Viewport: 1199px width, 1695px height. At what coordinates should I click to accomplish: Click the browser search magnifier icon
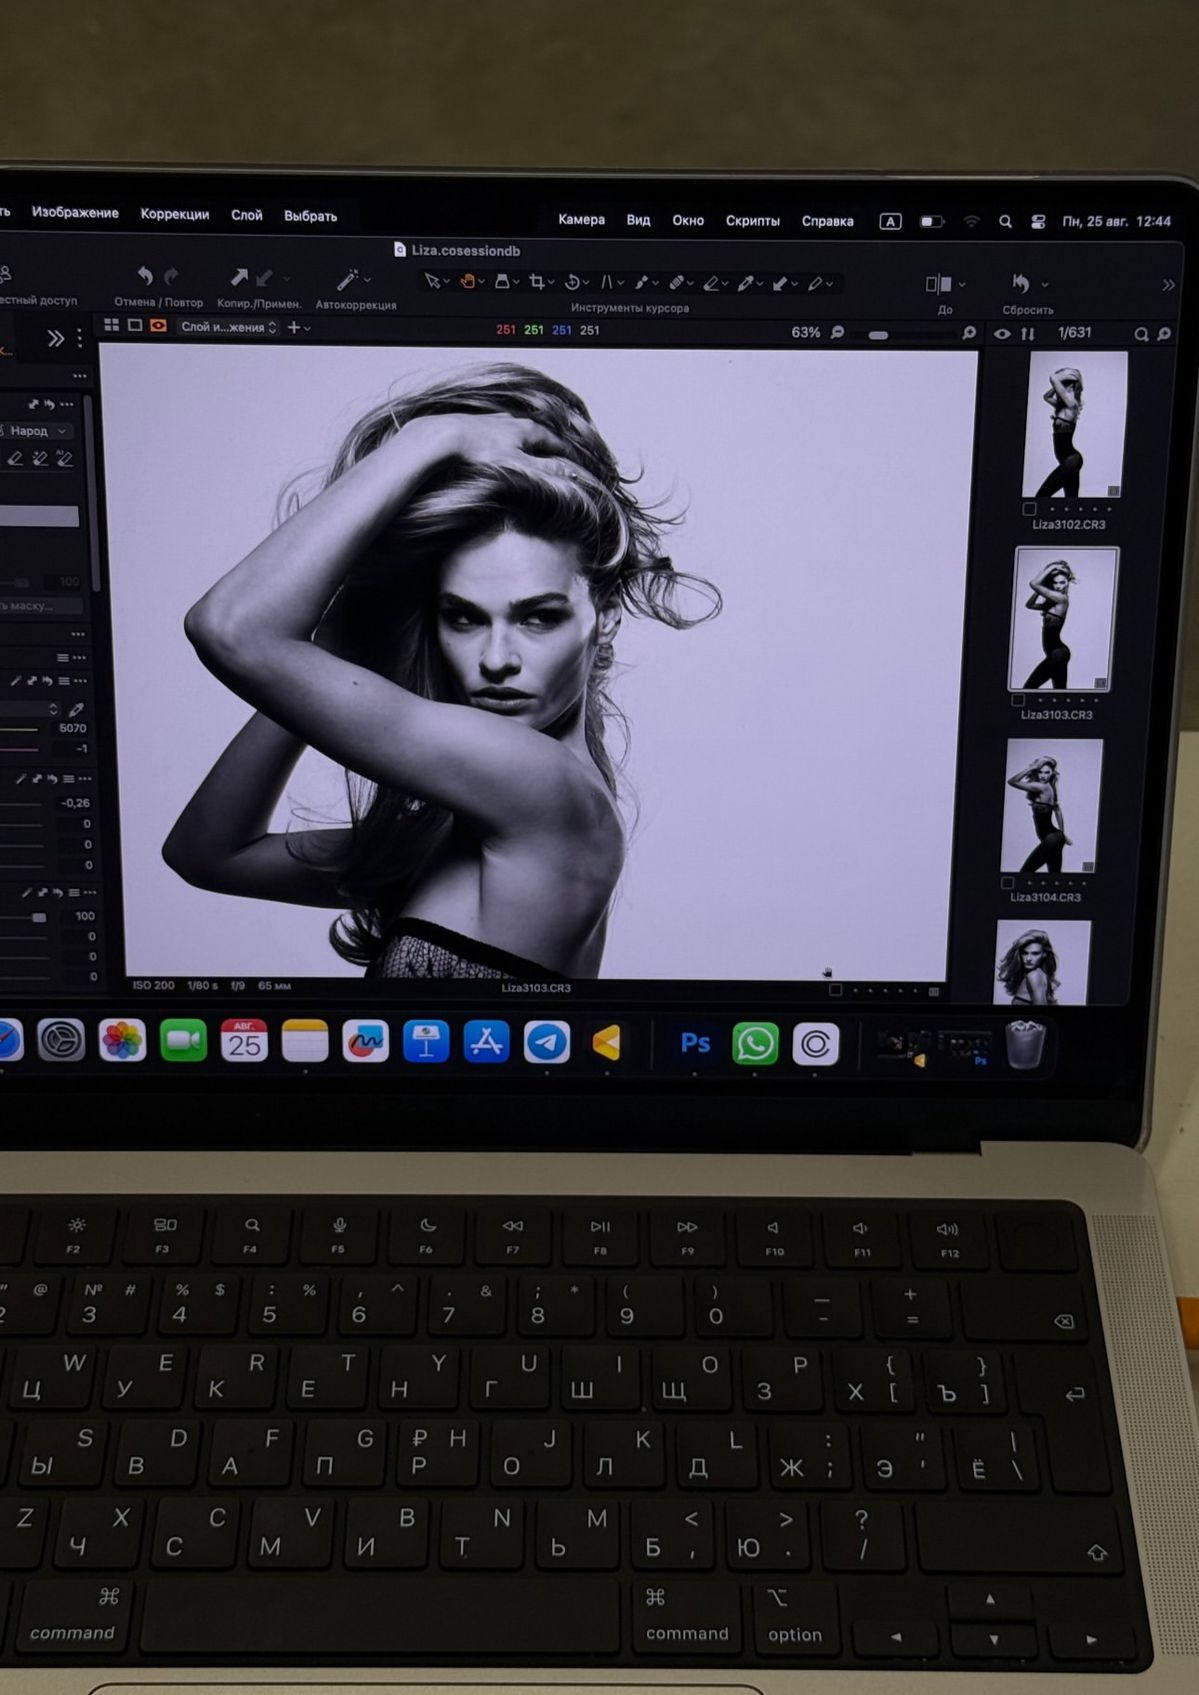point(1140,335)
